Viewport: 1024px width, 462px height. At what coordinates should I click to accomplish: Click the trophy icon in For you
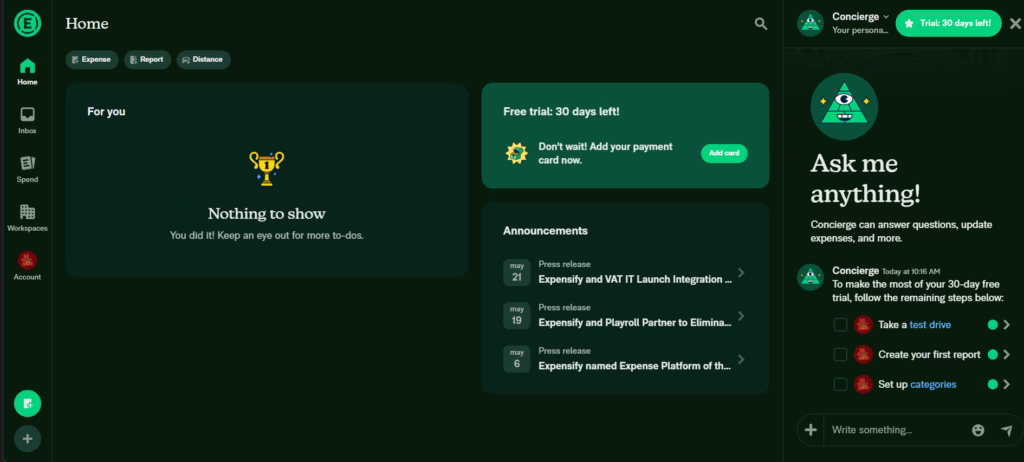coord(266,168)
